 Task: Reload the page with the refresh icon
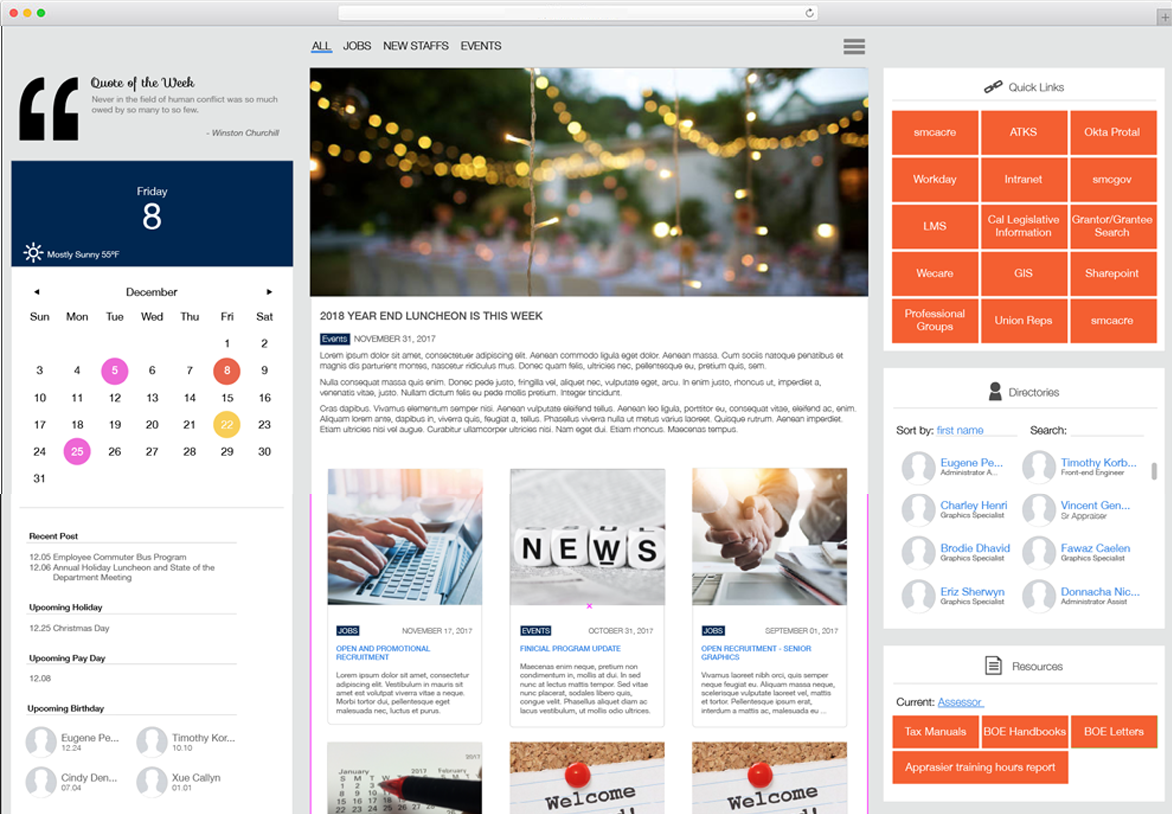pos(809,13)
